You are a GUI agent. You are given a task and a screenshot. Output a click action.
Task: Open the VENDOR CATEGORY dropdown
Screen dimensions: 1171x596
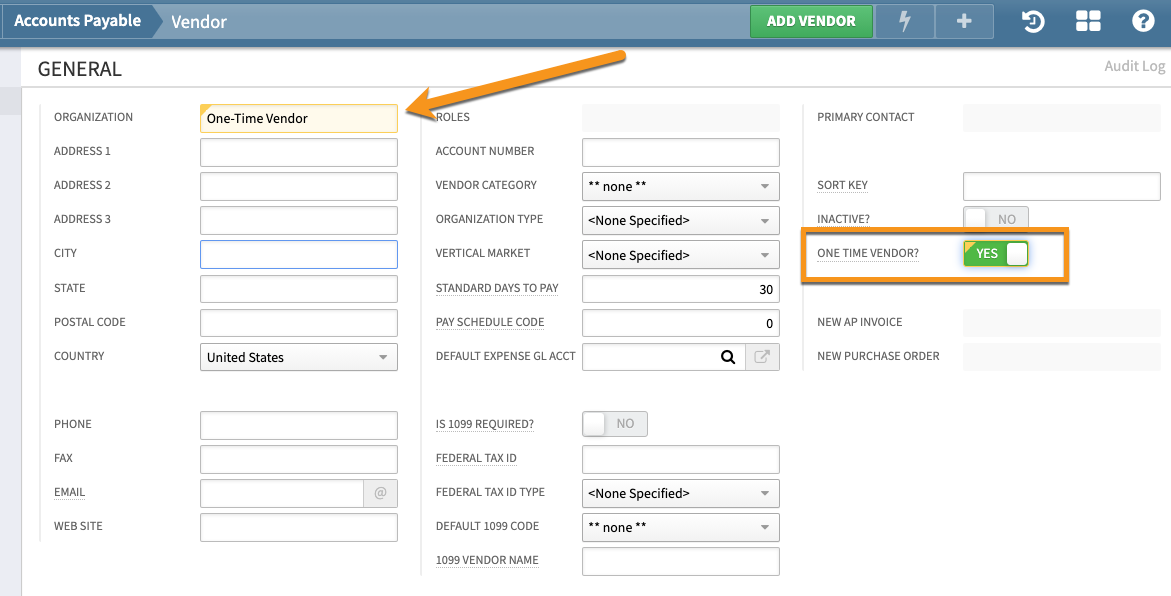click(x=680, y=186)
